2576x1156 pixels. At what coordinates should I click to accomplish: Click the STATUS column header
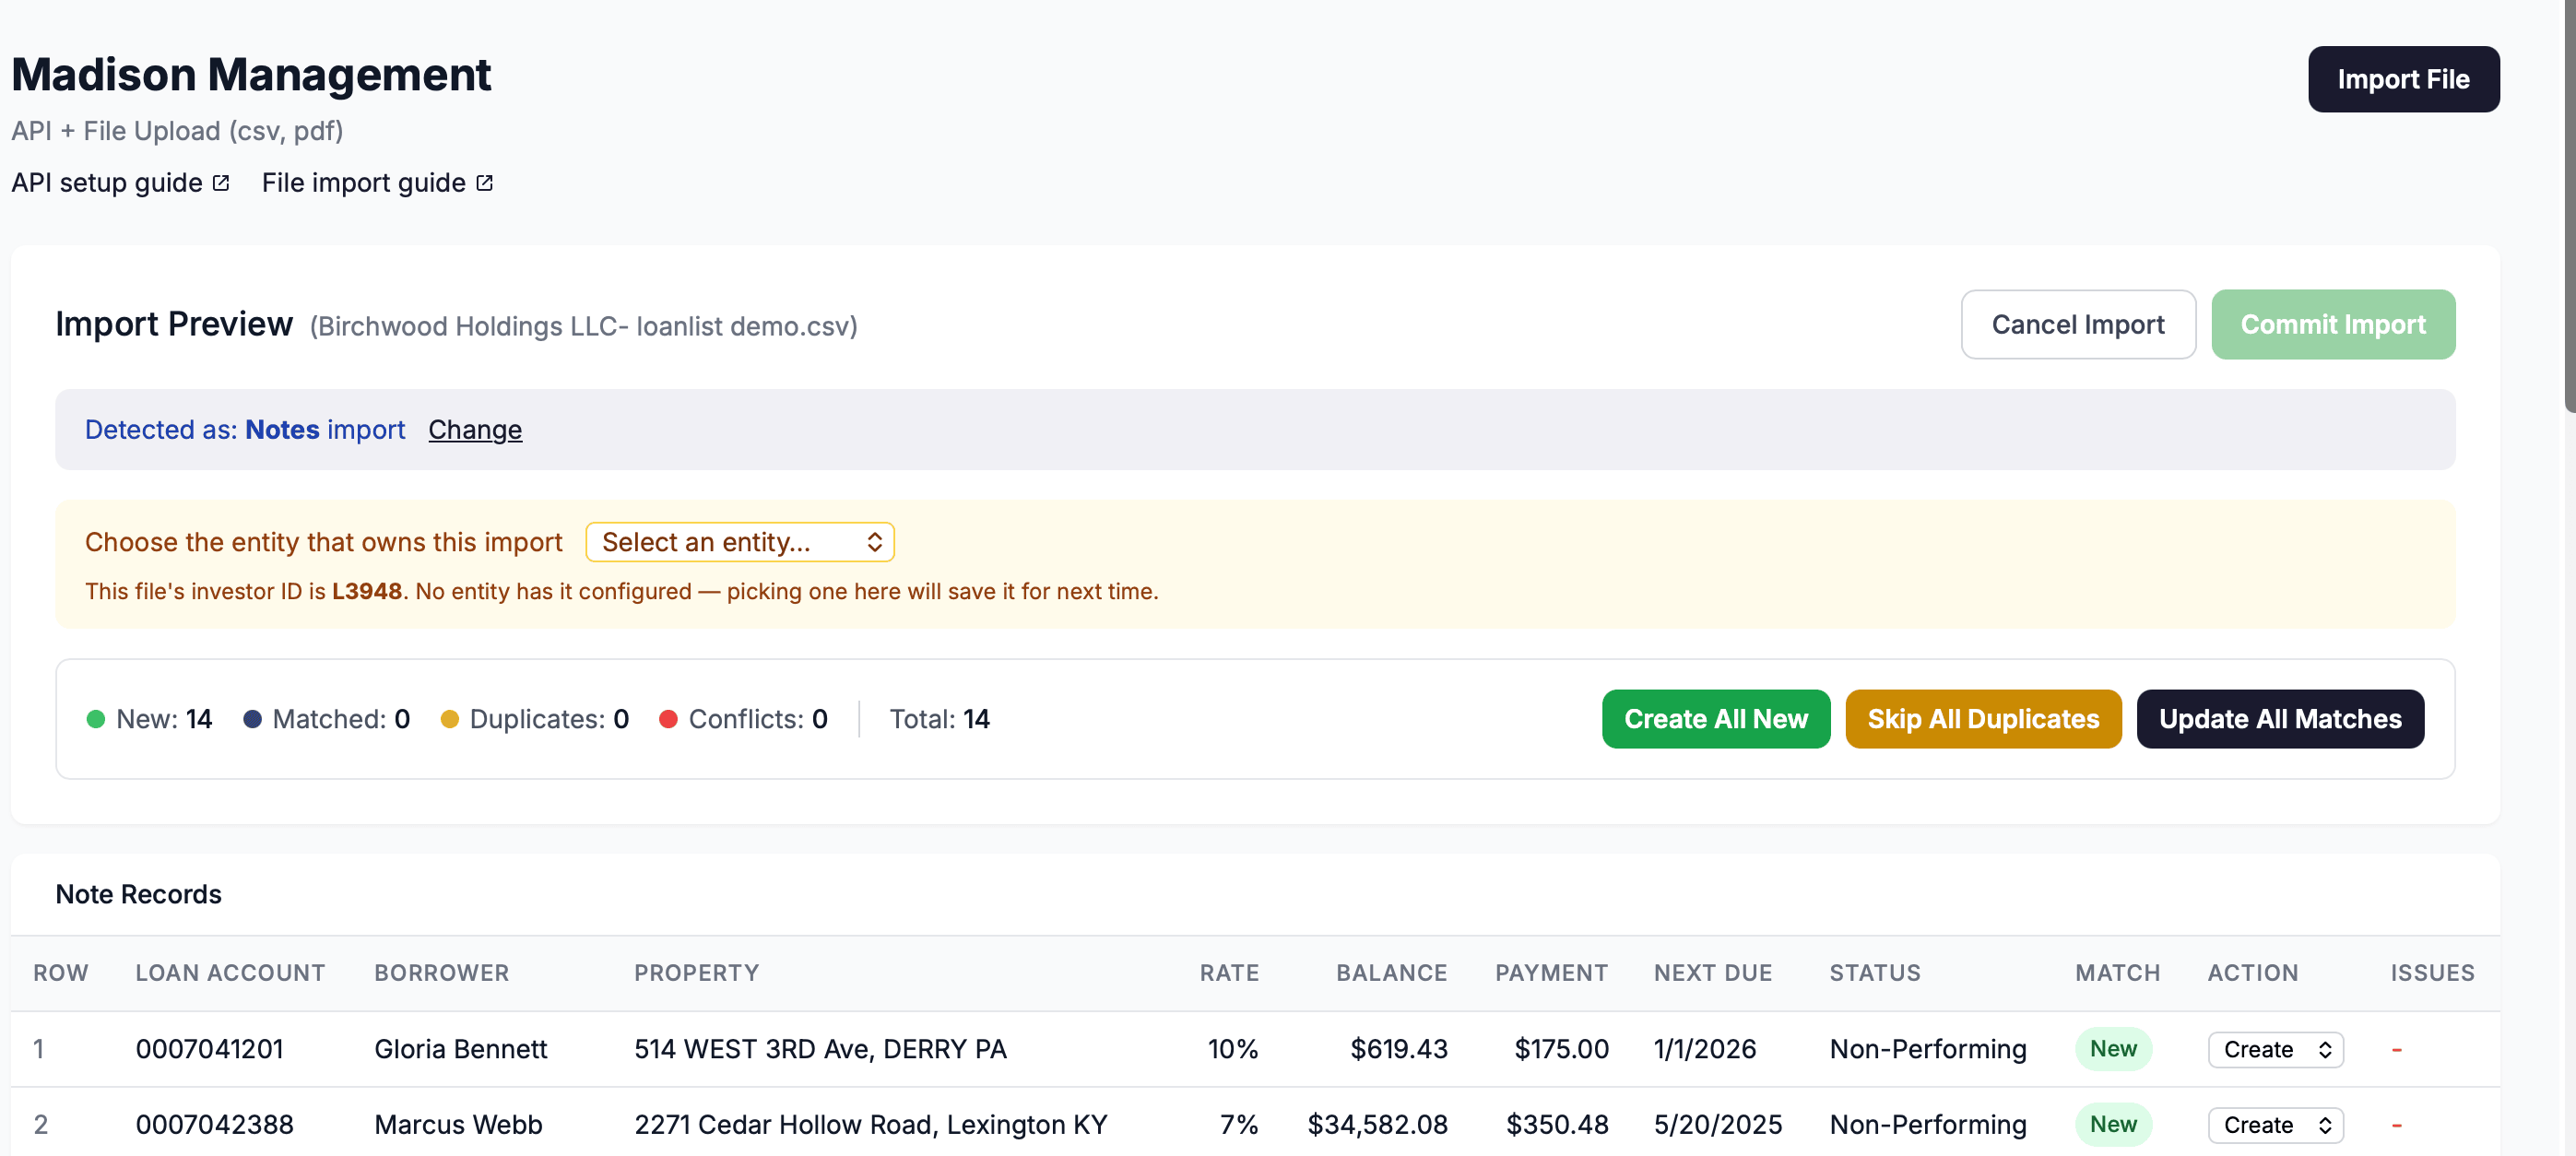pos(1875,972)
